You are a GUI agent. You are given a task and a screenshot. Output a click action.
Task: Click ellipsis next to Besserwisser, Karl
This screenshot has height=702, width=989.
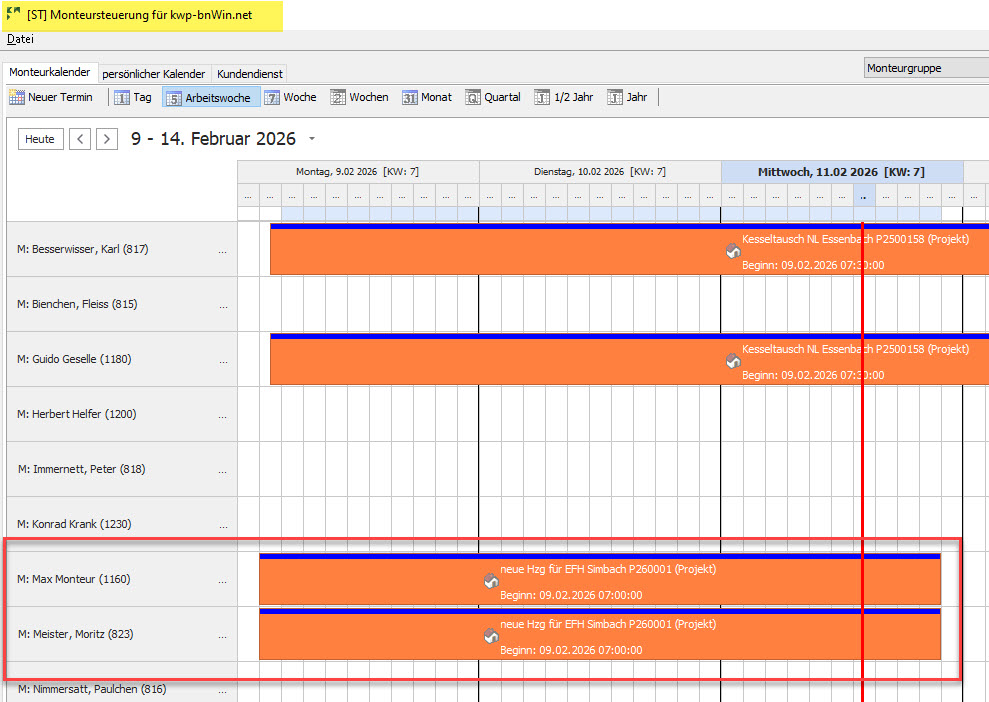pyautogui.click(x=223, y=250)
